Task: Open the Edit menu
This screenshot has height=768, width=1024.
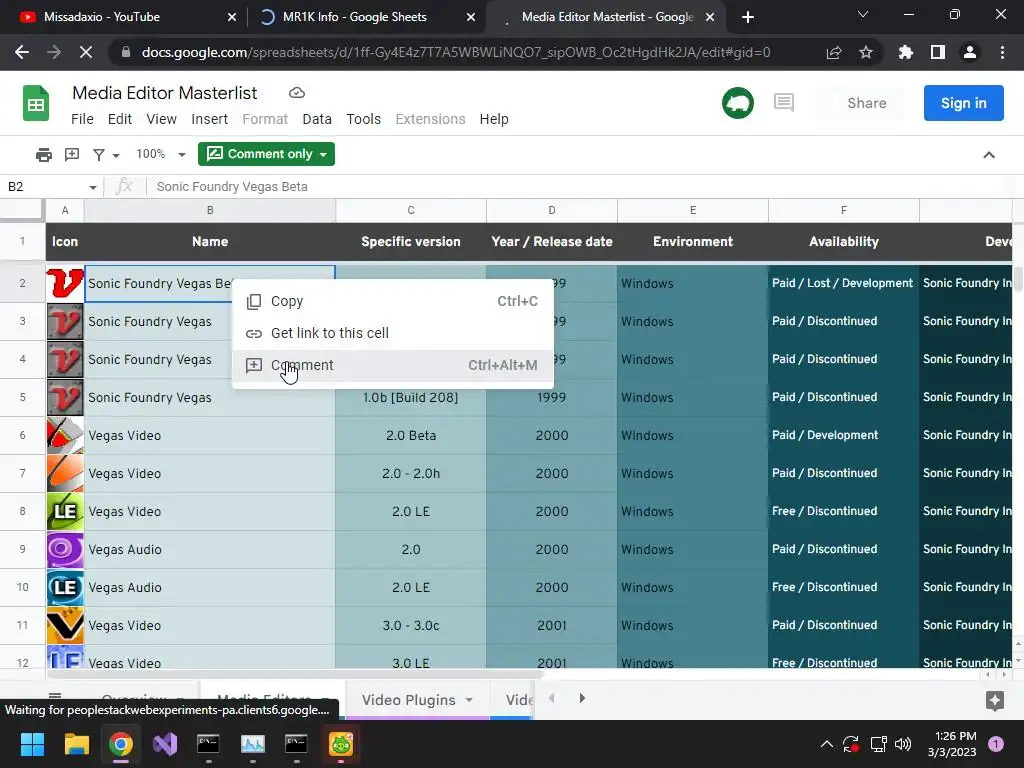Action: click(120, 119)
